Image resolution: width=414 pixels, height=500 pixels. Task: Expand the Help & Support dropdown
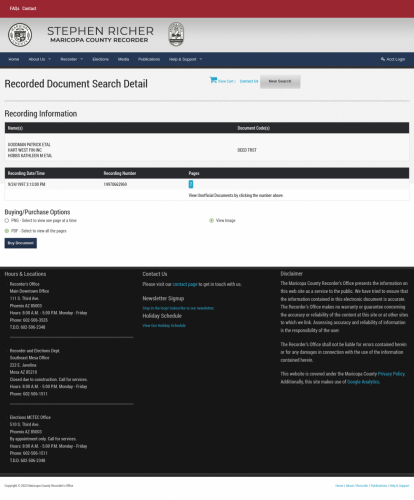pyautogui.click(x=185, y=59)
